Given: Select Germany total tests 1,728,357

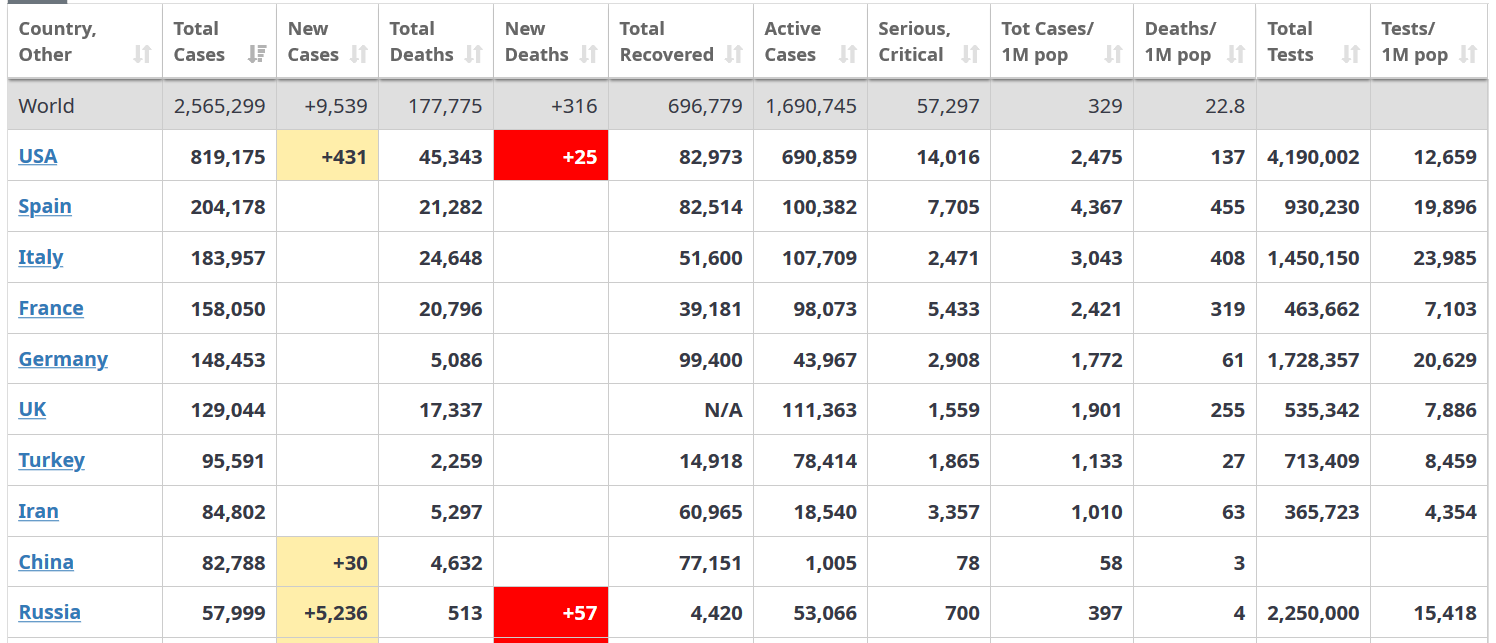Looking at the screenshot, I should click(1313, 360).
